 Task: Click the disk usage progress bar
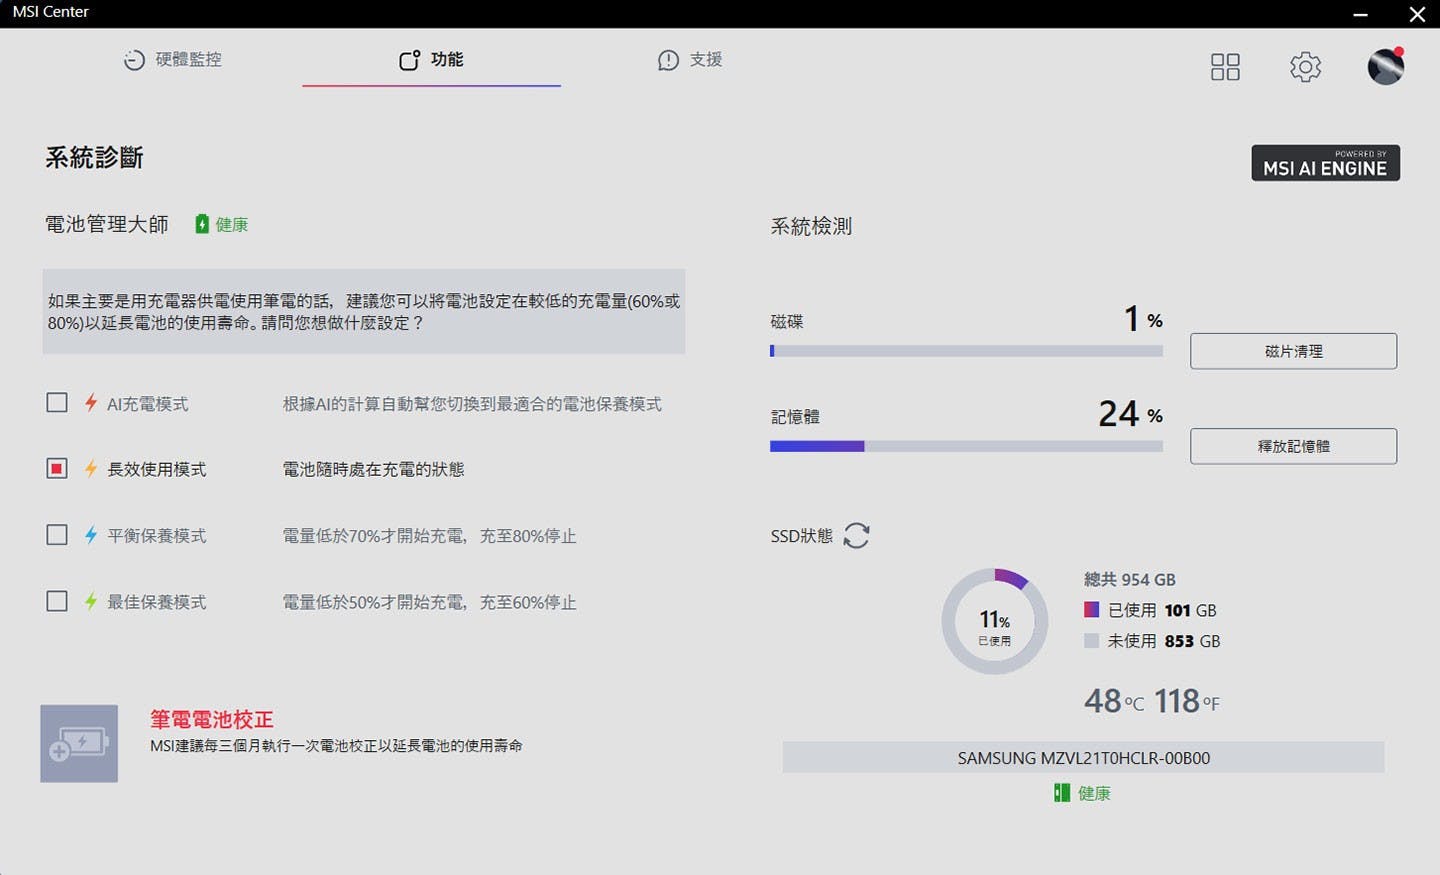[966, 351]
